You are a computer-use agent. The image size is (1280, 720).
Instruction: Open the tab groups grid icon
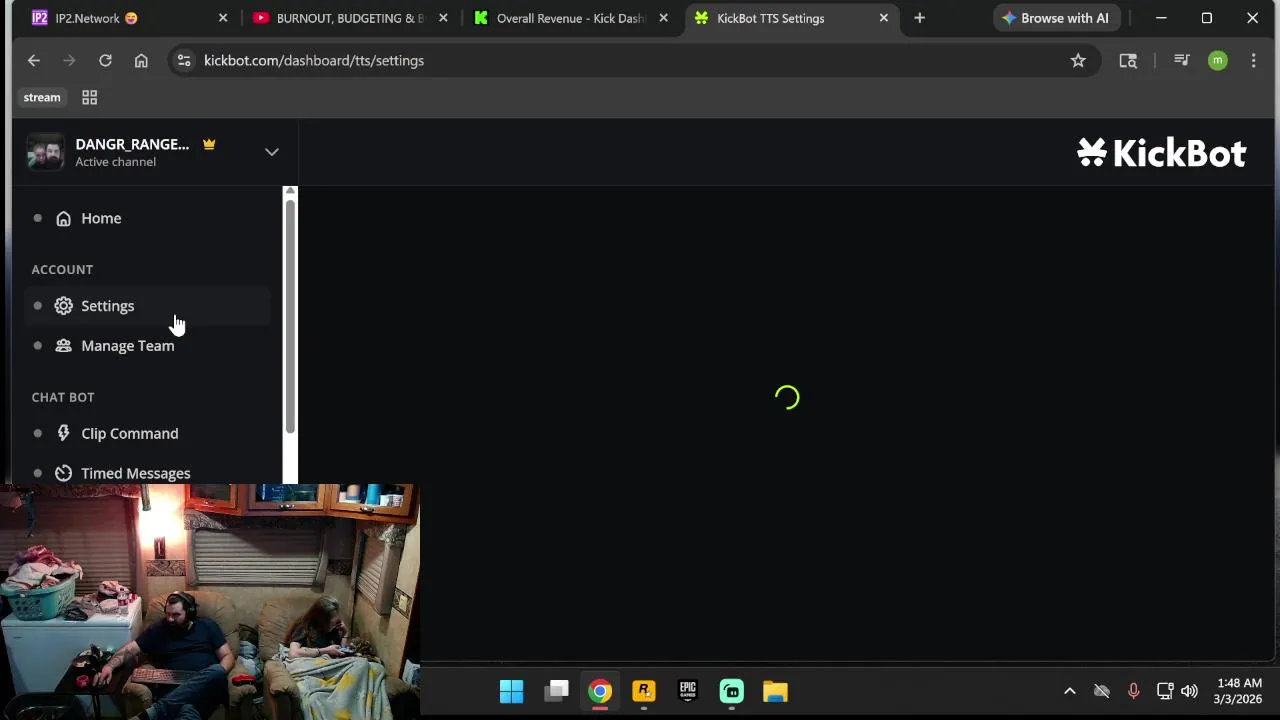pos(89,97)
